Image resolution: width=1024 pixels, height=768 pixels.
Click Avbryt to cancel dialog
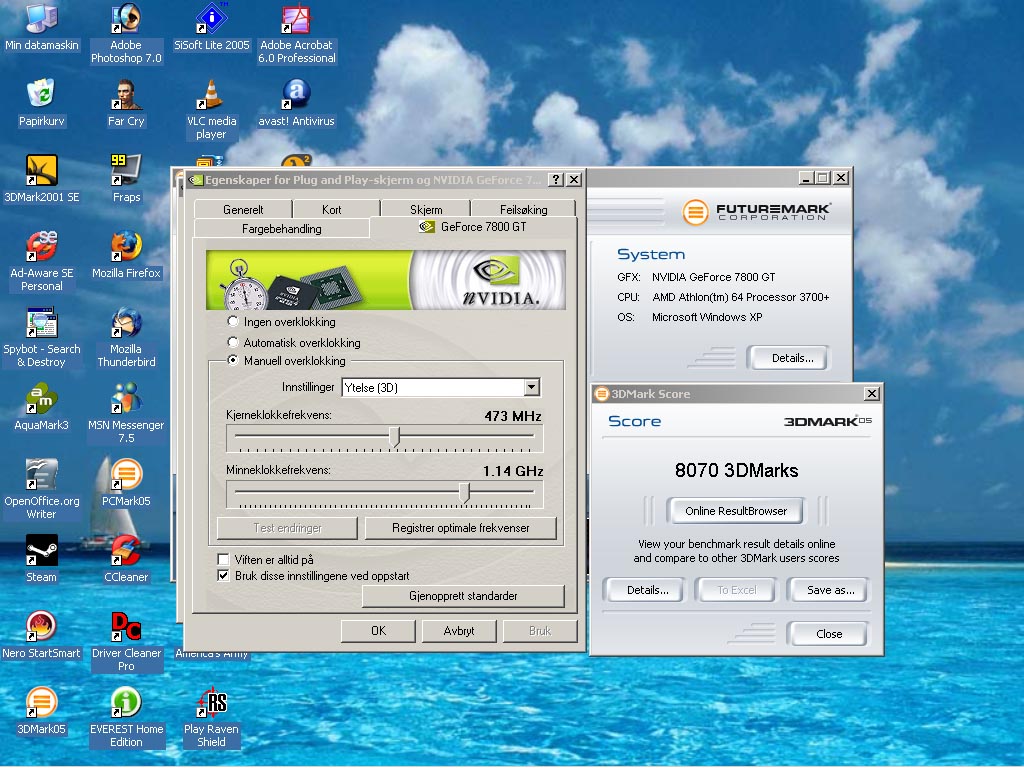[x=458, y=631]
